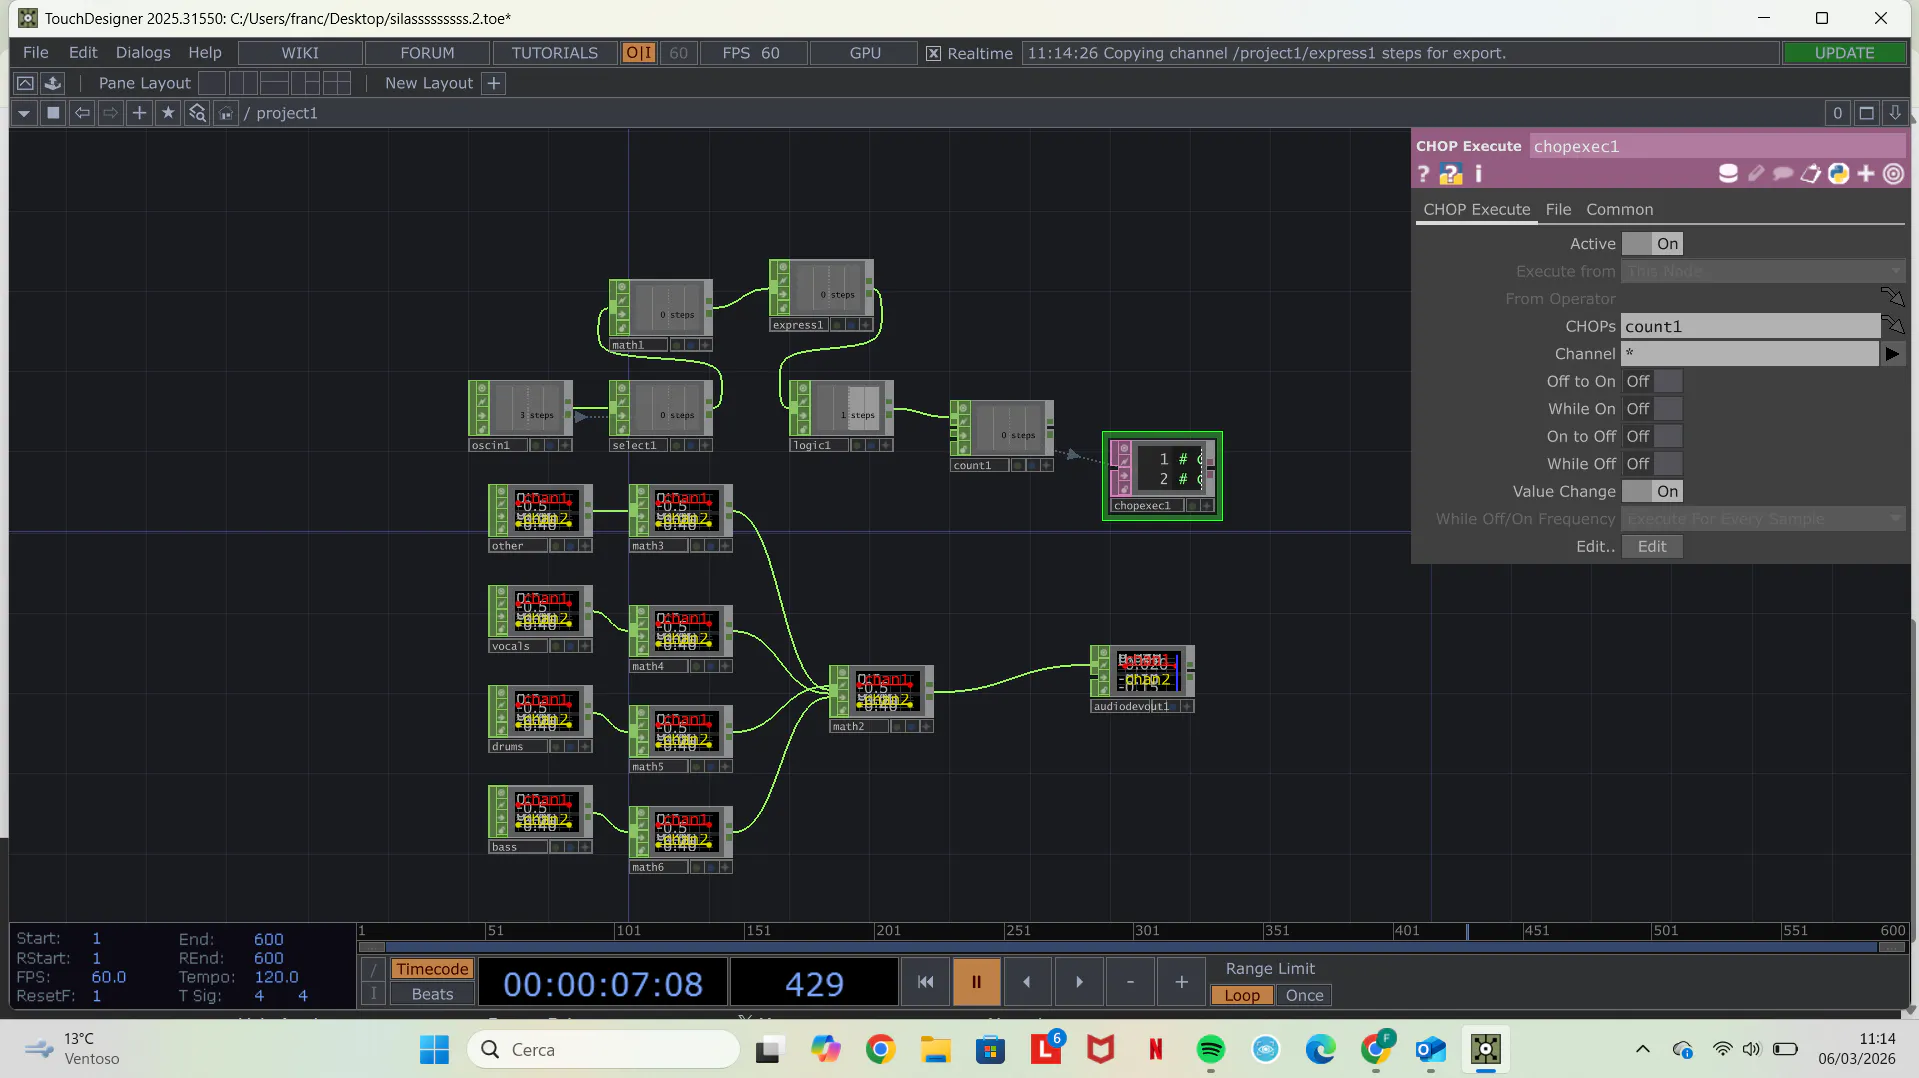Screen dimensions: 1919x1078
Task: Toggle the Active parameter switch
Action: (1652, 244)
